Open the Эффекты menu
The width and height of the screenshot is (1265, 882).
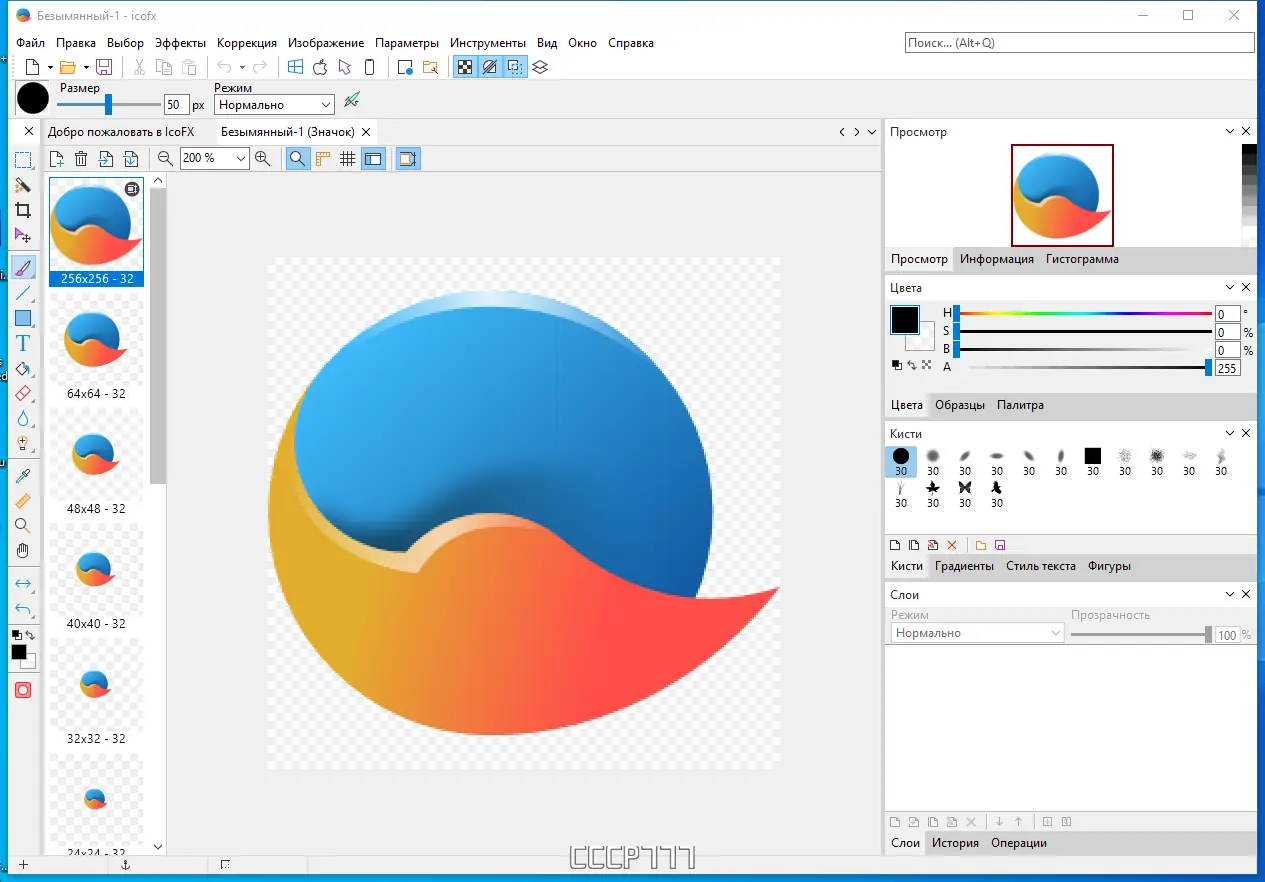(x=180, y=43)
